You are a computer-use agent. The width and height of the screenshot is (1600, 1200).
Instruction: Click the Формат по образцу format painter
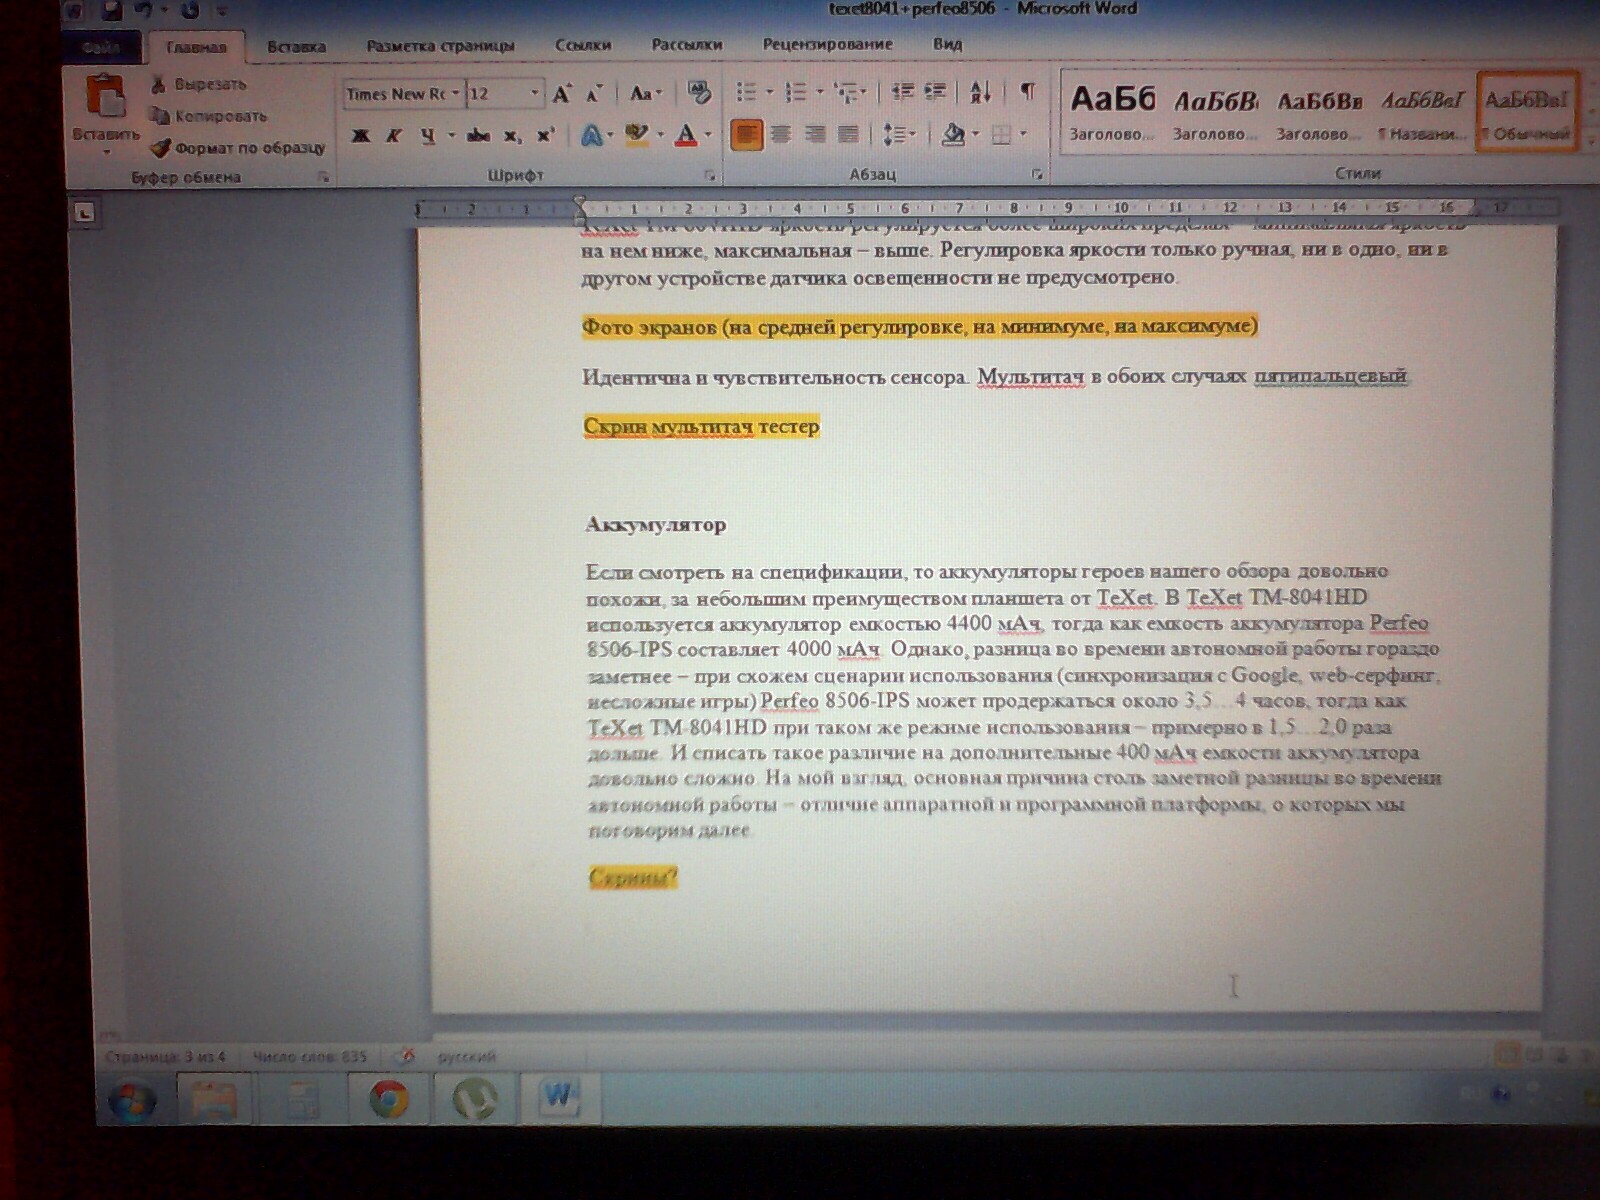pos(238,148)
